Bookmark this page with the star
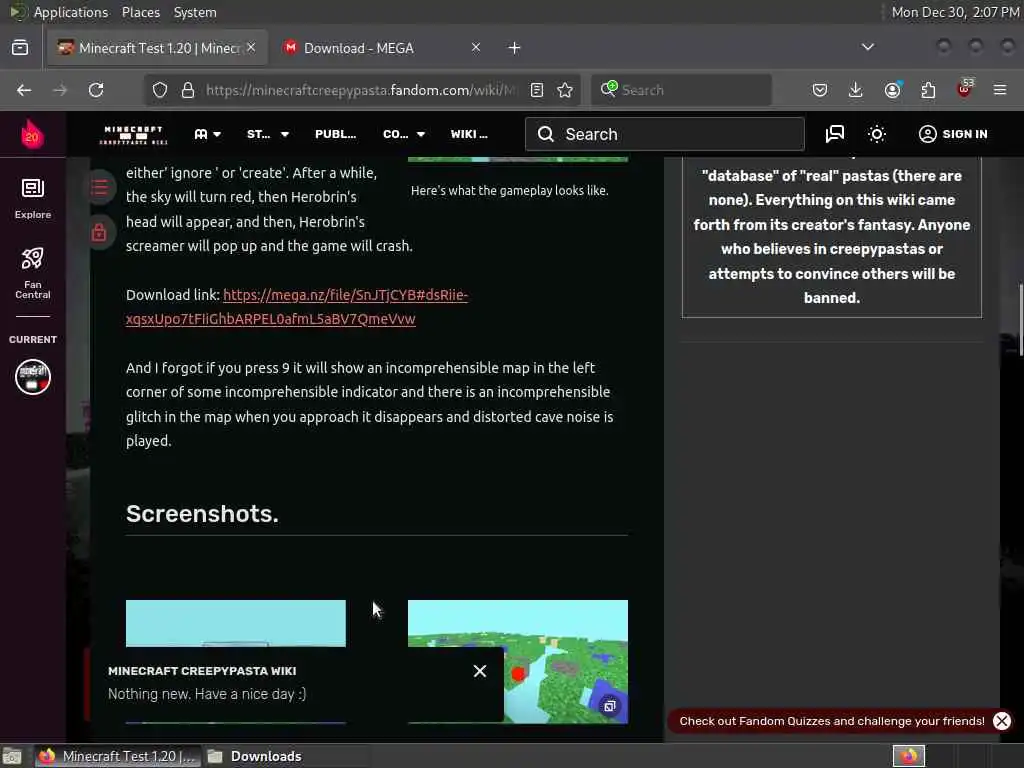Screen dimensions: 1024x768 point(566,90)
